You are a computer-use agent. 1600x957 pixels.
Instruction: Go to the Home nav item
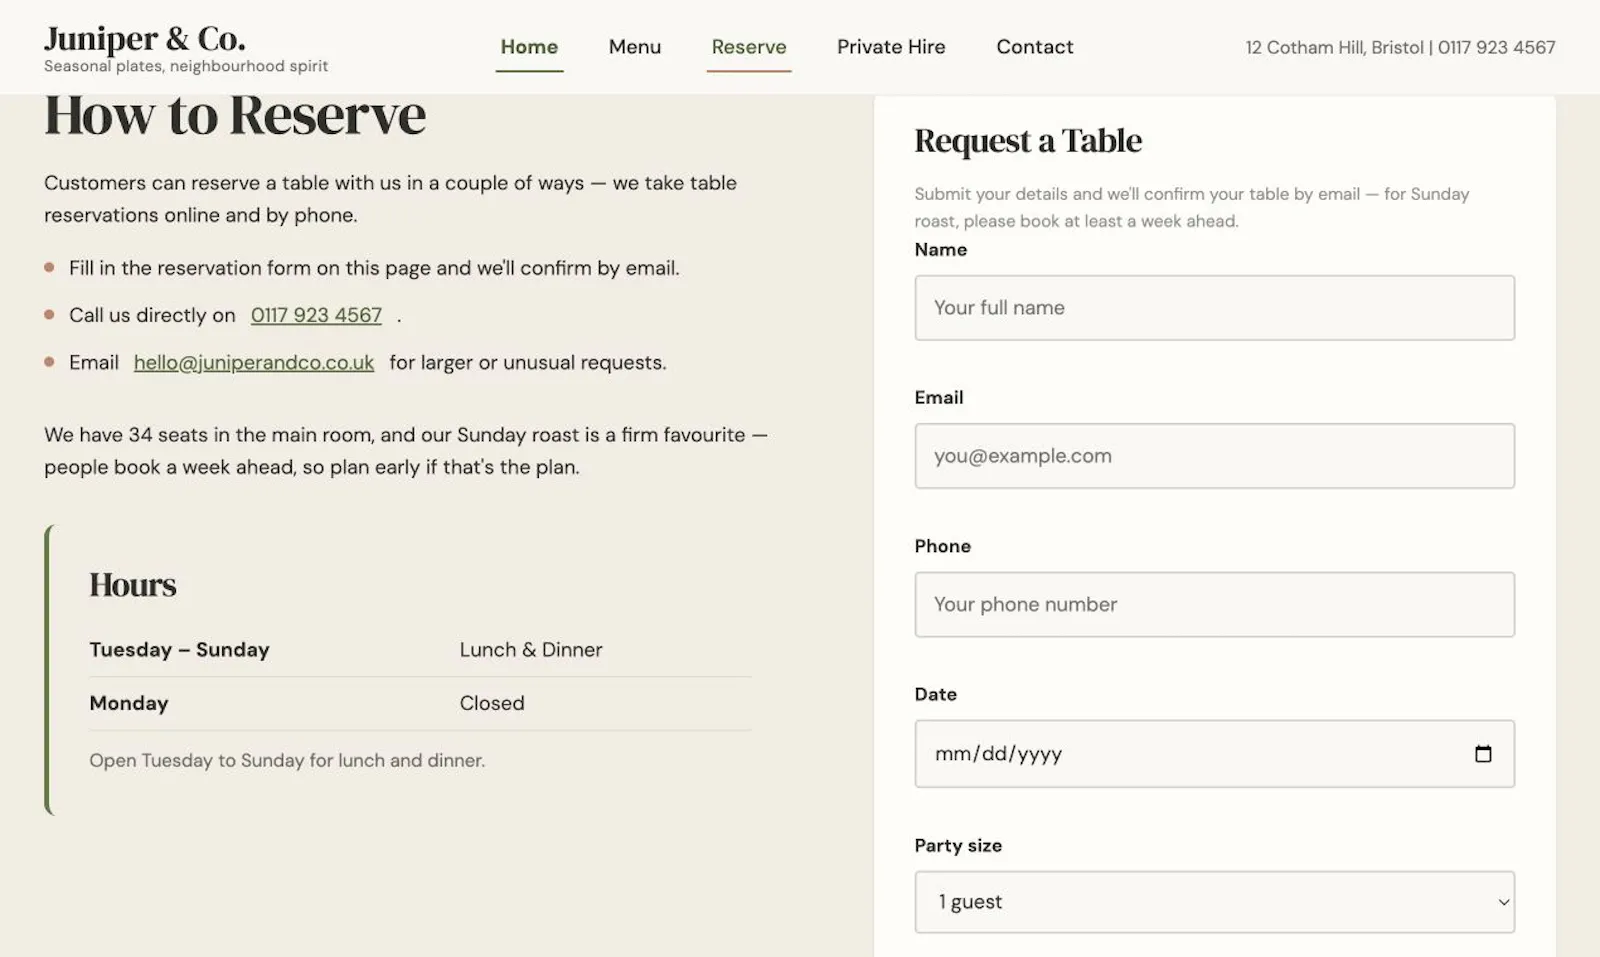click(529, 47)
